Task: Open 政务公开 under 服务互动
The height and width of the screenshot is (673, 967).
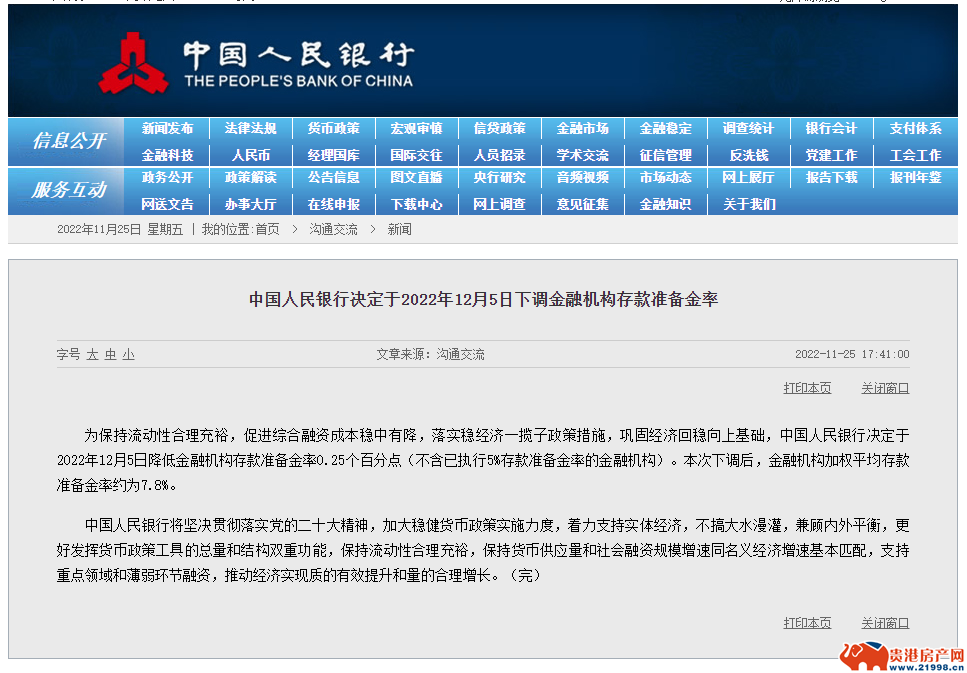Action: [x=167, y=178]
